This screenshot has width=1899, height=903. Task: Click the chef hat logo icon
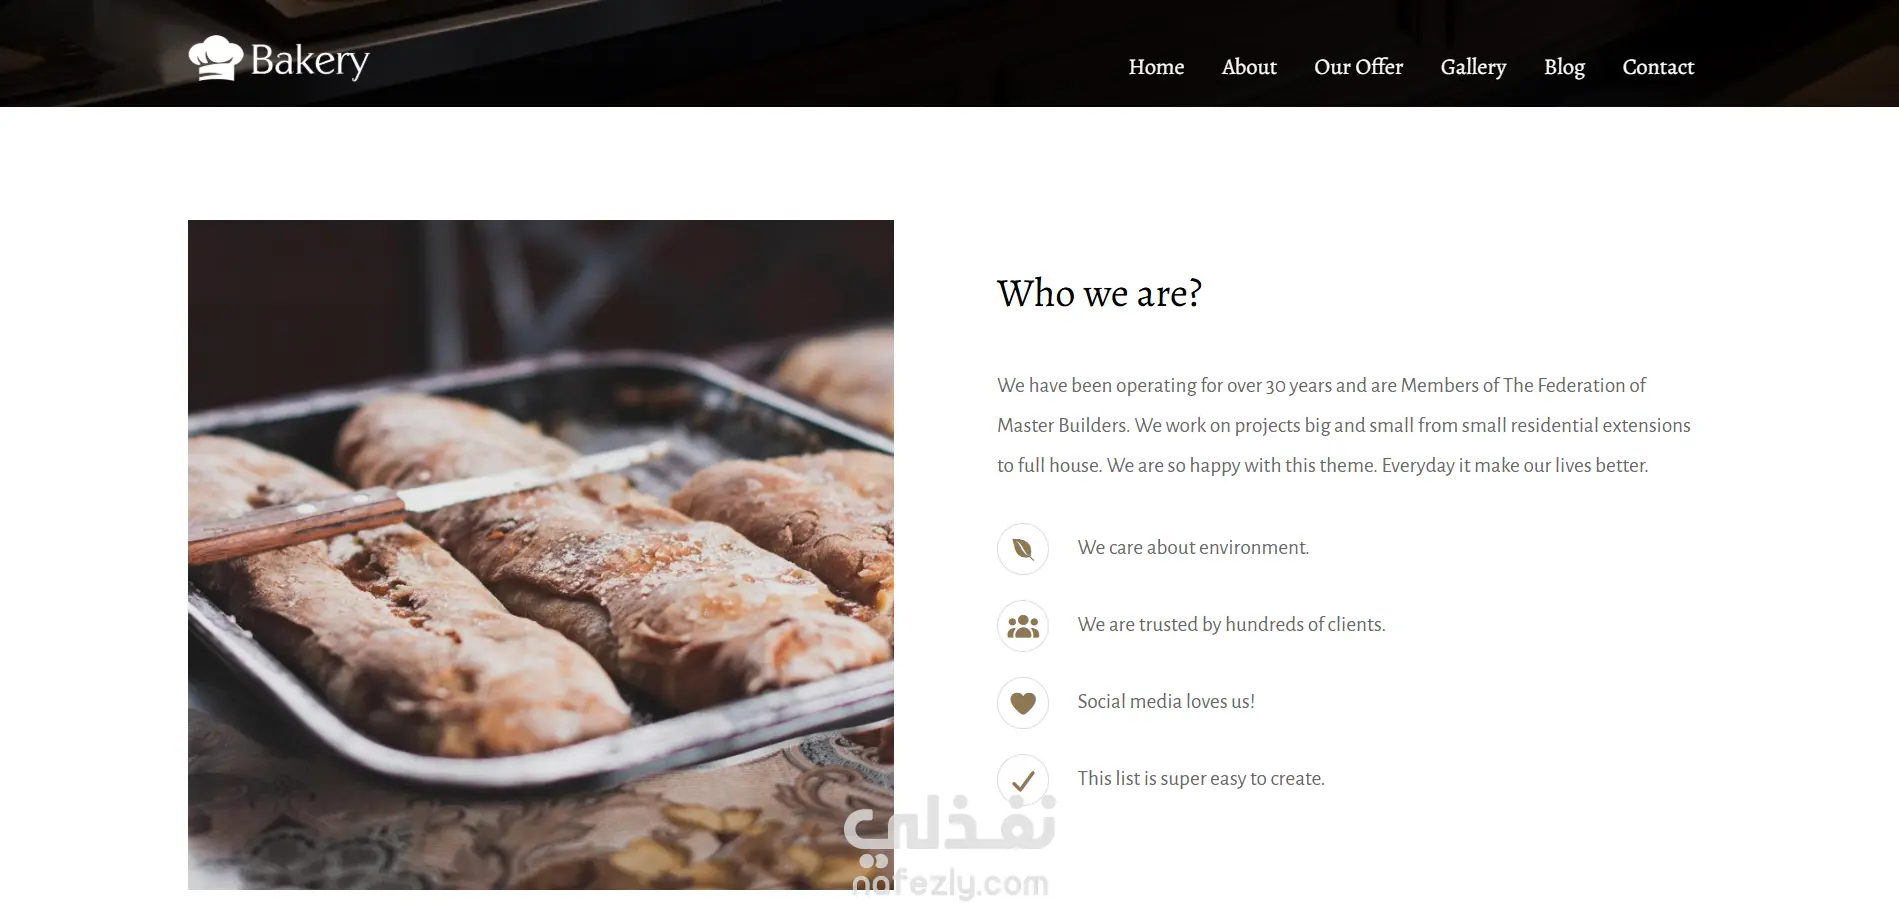pos(216,58)
